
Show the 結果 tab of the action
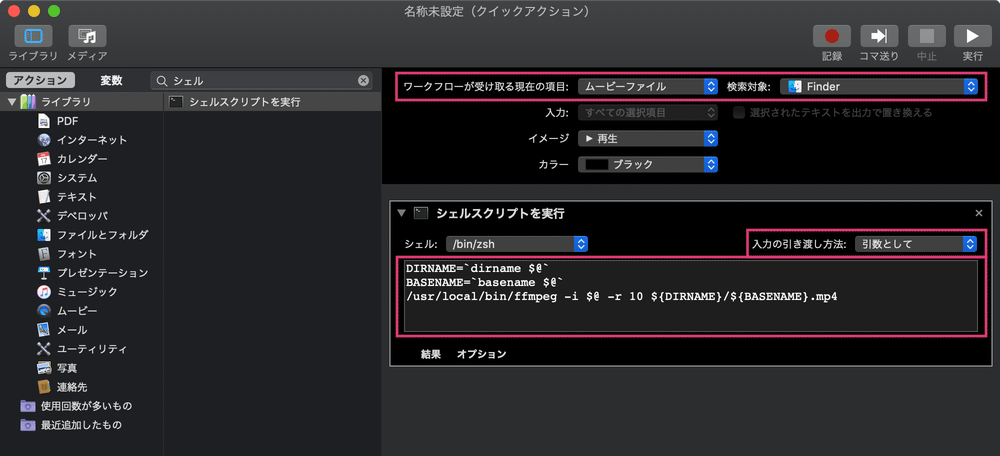[x=430, y=354]
